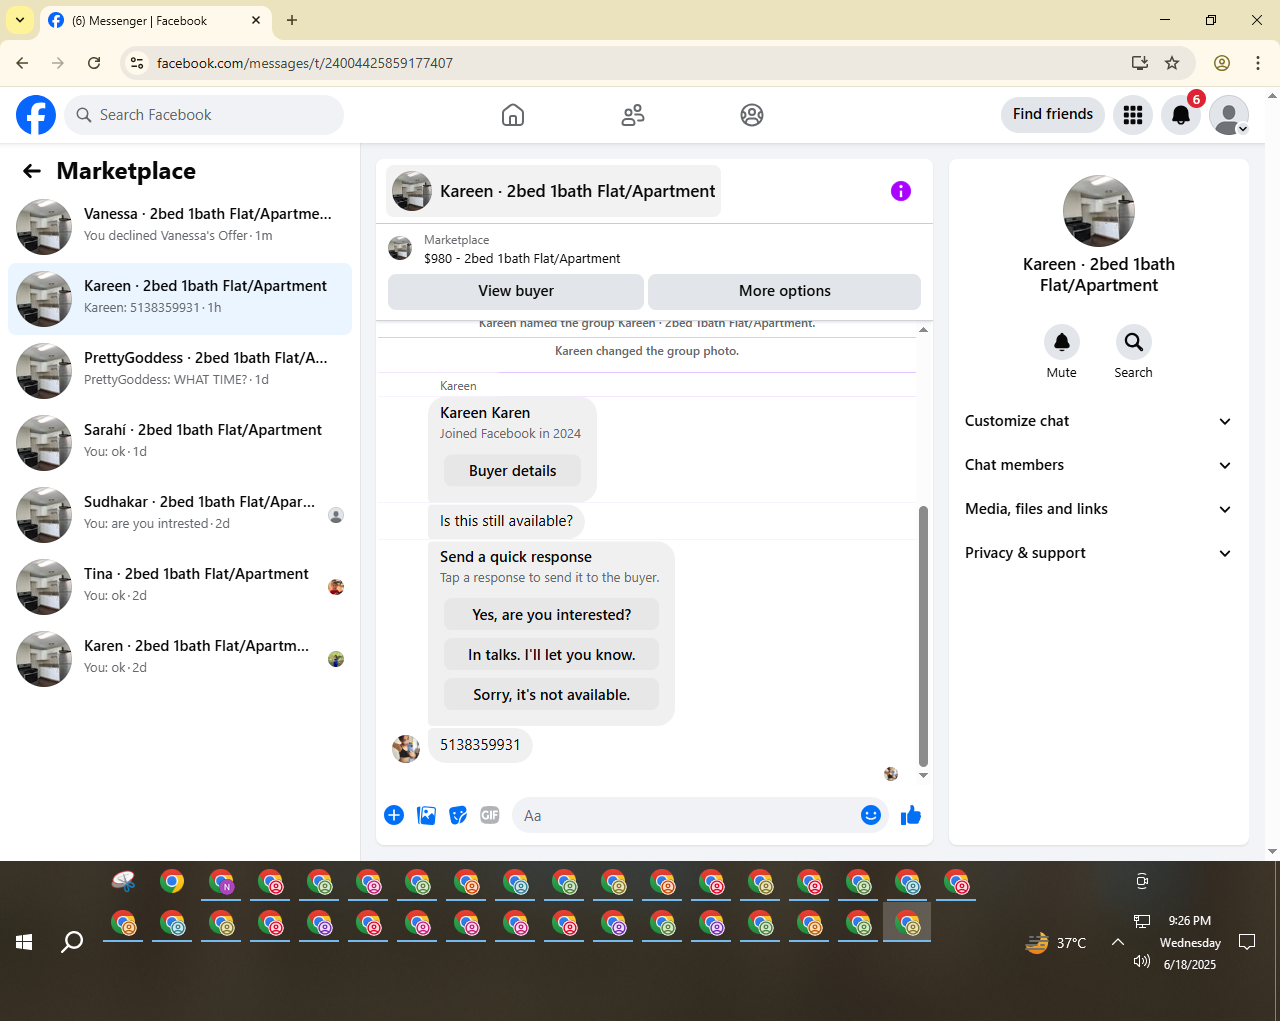Open the Facebook menu grid icon

[1133, 115]
